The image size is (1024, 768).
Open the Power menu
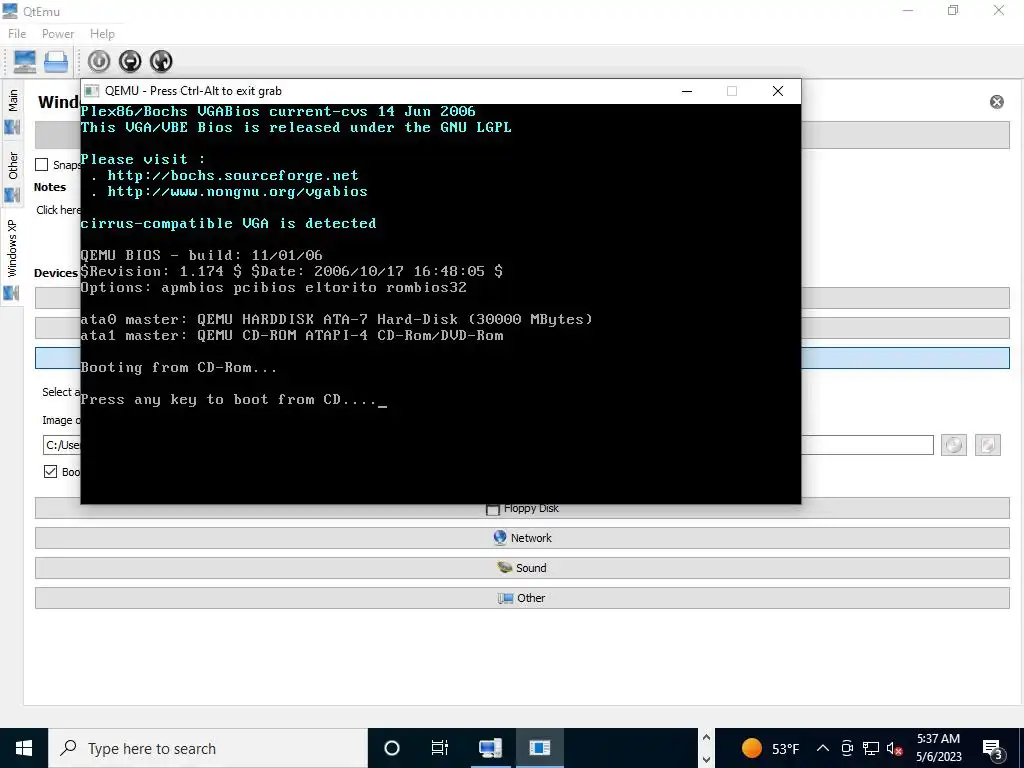57,34
